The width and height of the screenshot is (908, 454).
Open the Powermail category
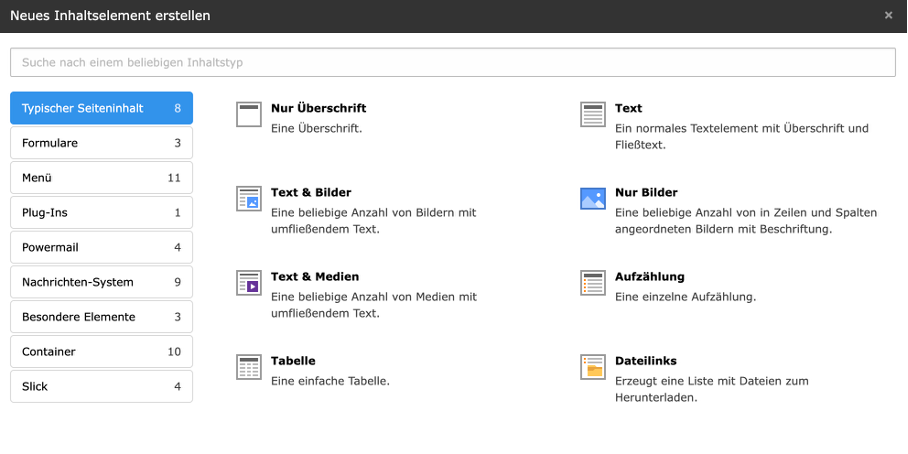(101, 247)
